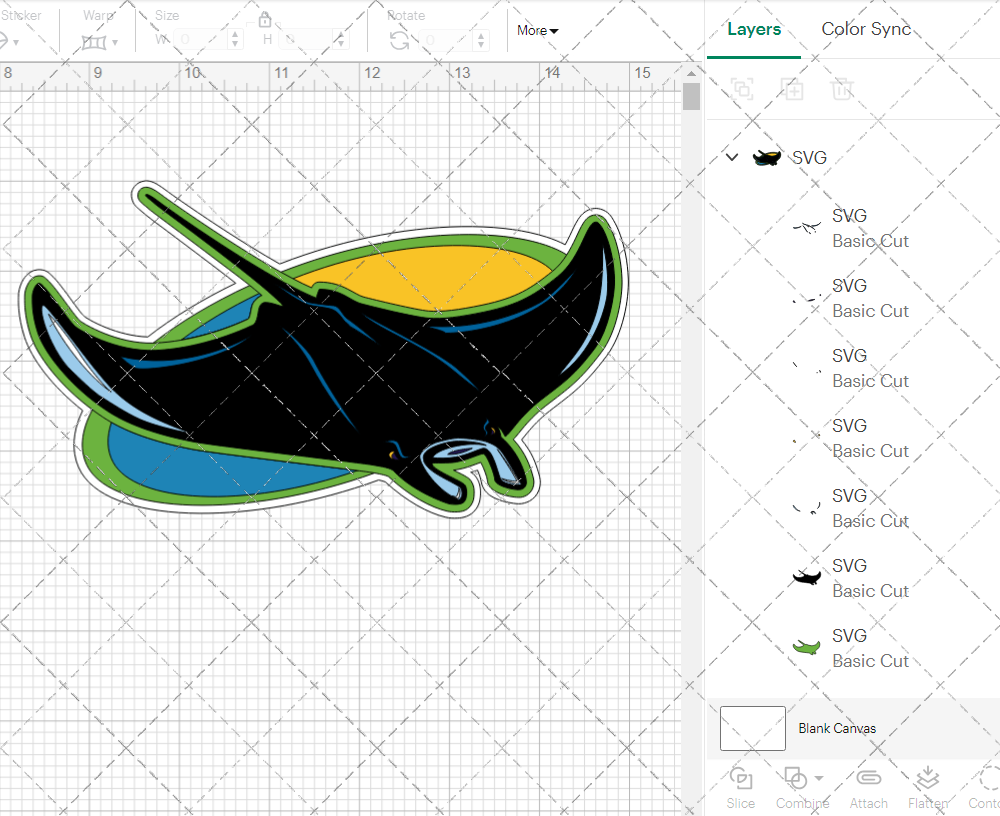Click the Combine tool icon

[x=795, y=778]
